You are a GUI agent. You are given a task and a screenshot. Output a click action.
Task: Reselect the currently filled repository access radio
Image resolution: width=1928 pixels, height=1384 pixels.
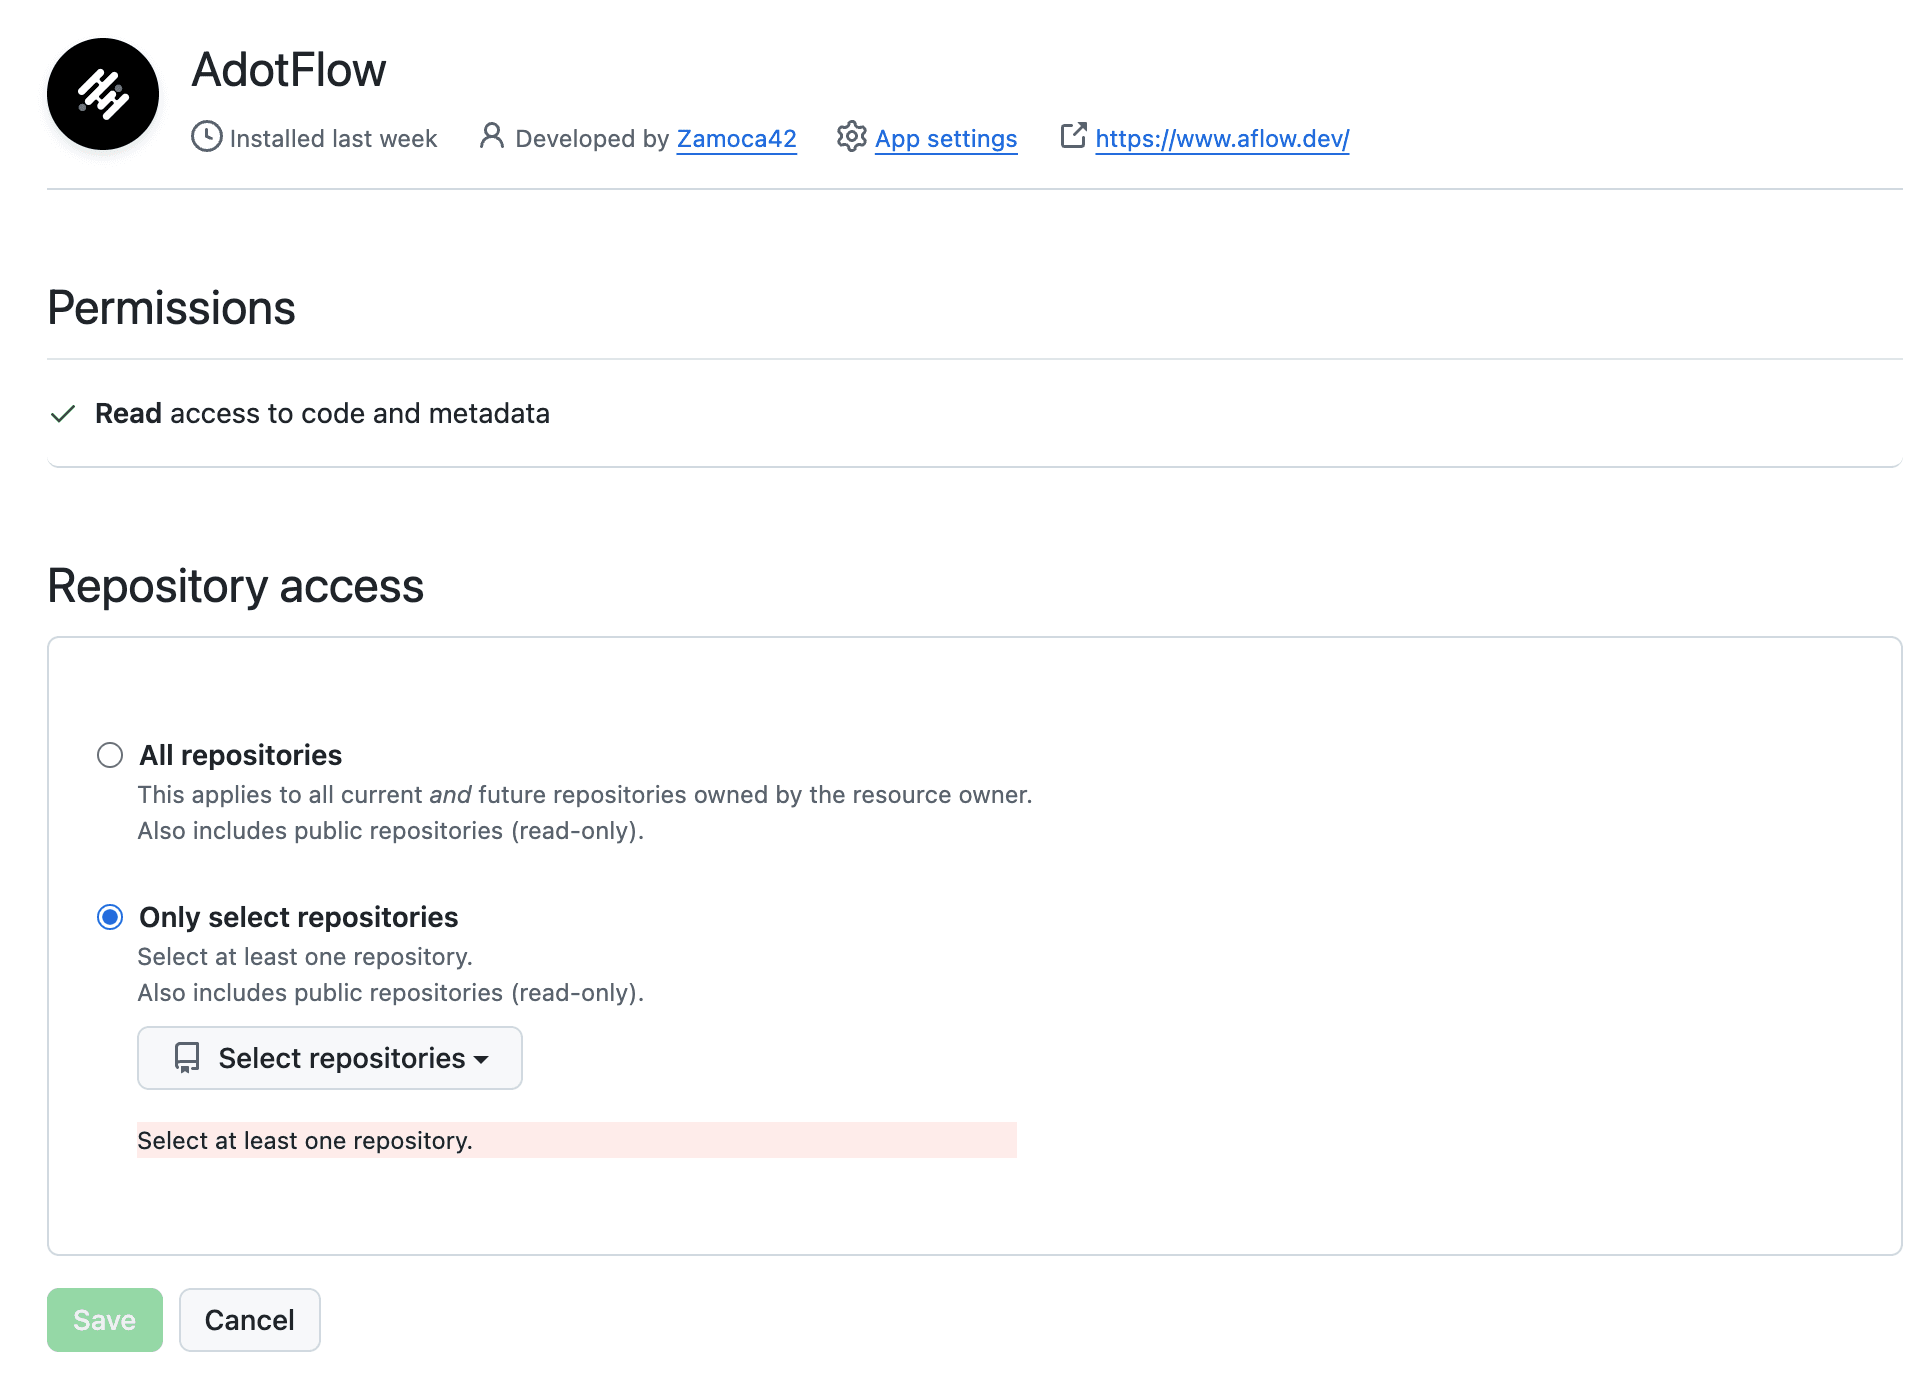click(109, 916)
